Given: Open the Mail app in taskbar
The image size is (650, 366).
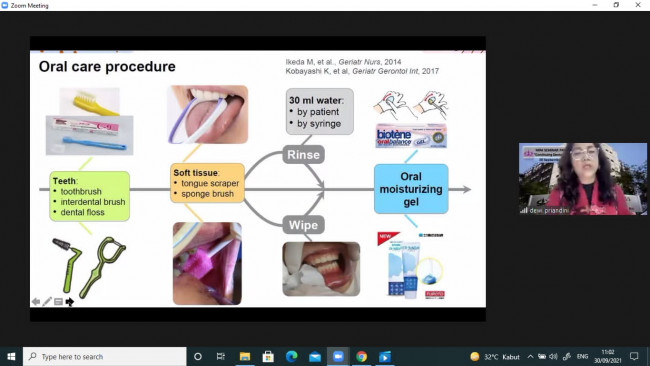Looking at the screenshot, I should [x=315, y=356].
